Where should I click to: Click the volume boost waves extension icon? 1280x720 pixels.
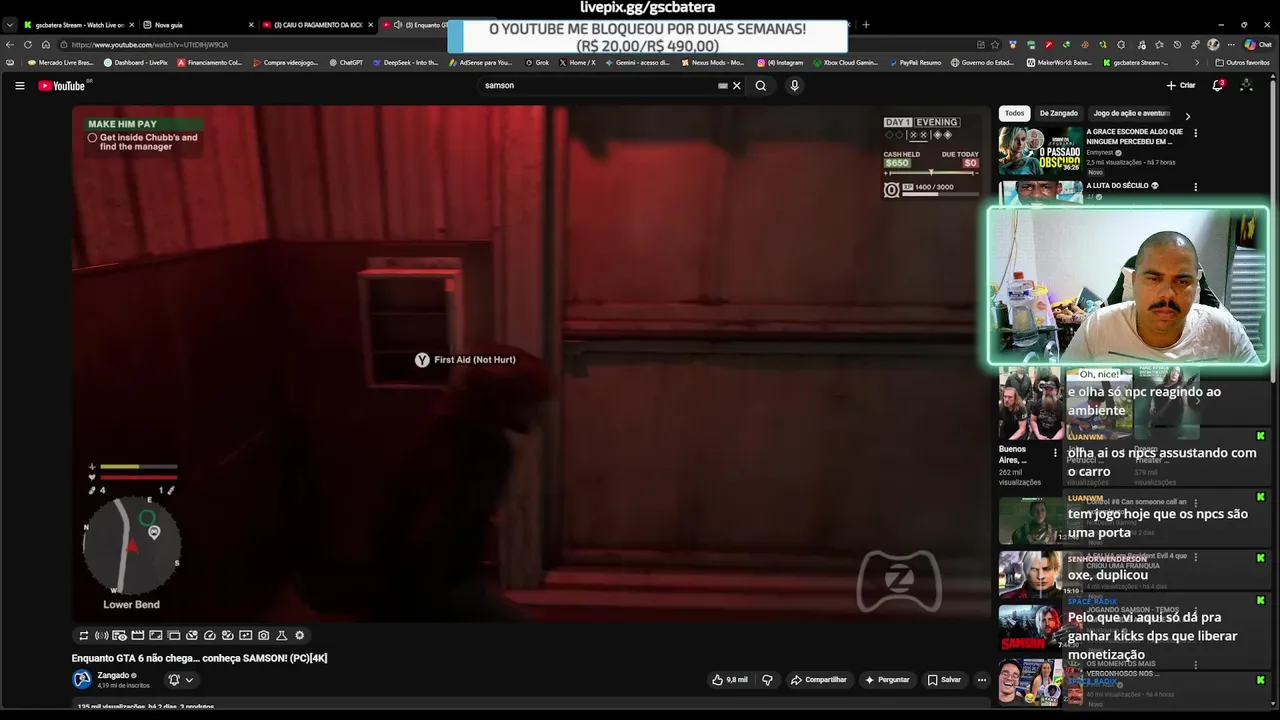coord(101,635)
